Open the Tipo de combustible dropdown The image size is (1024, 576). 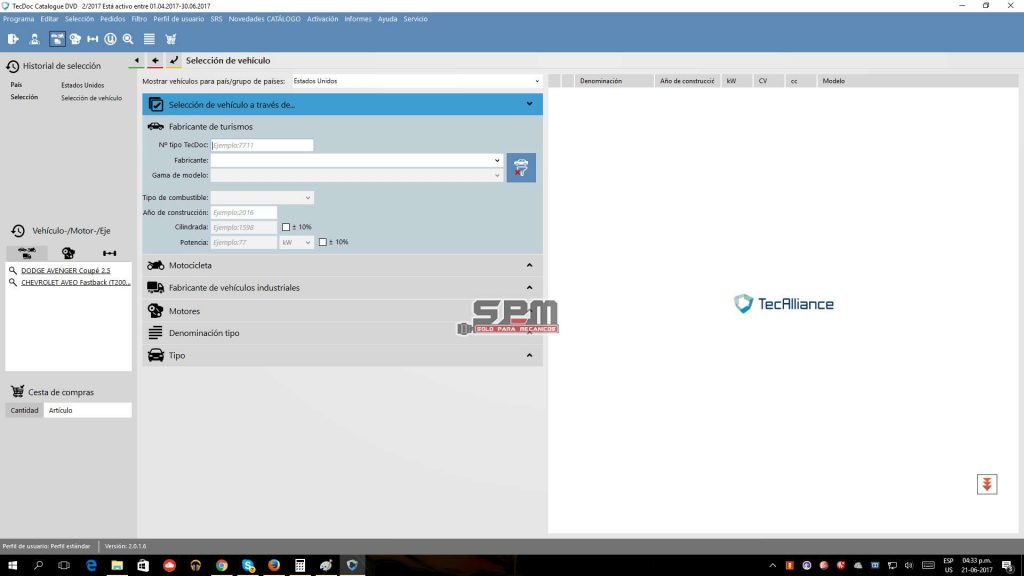(262, 197)
